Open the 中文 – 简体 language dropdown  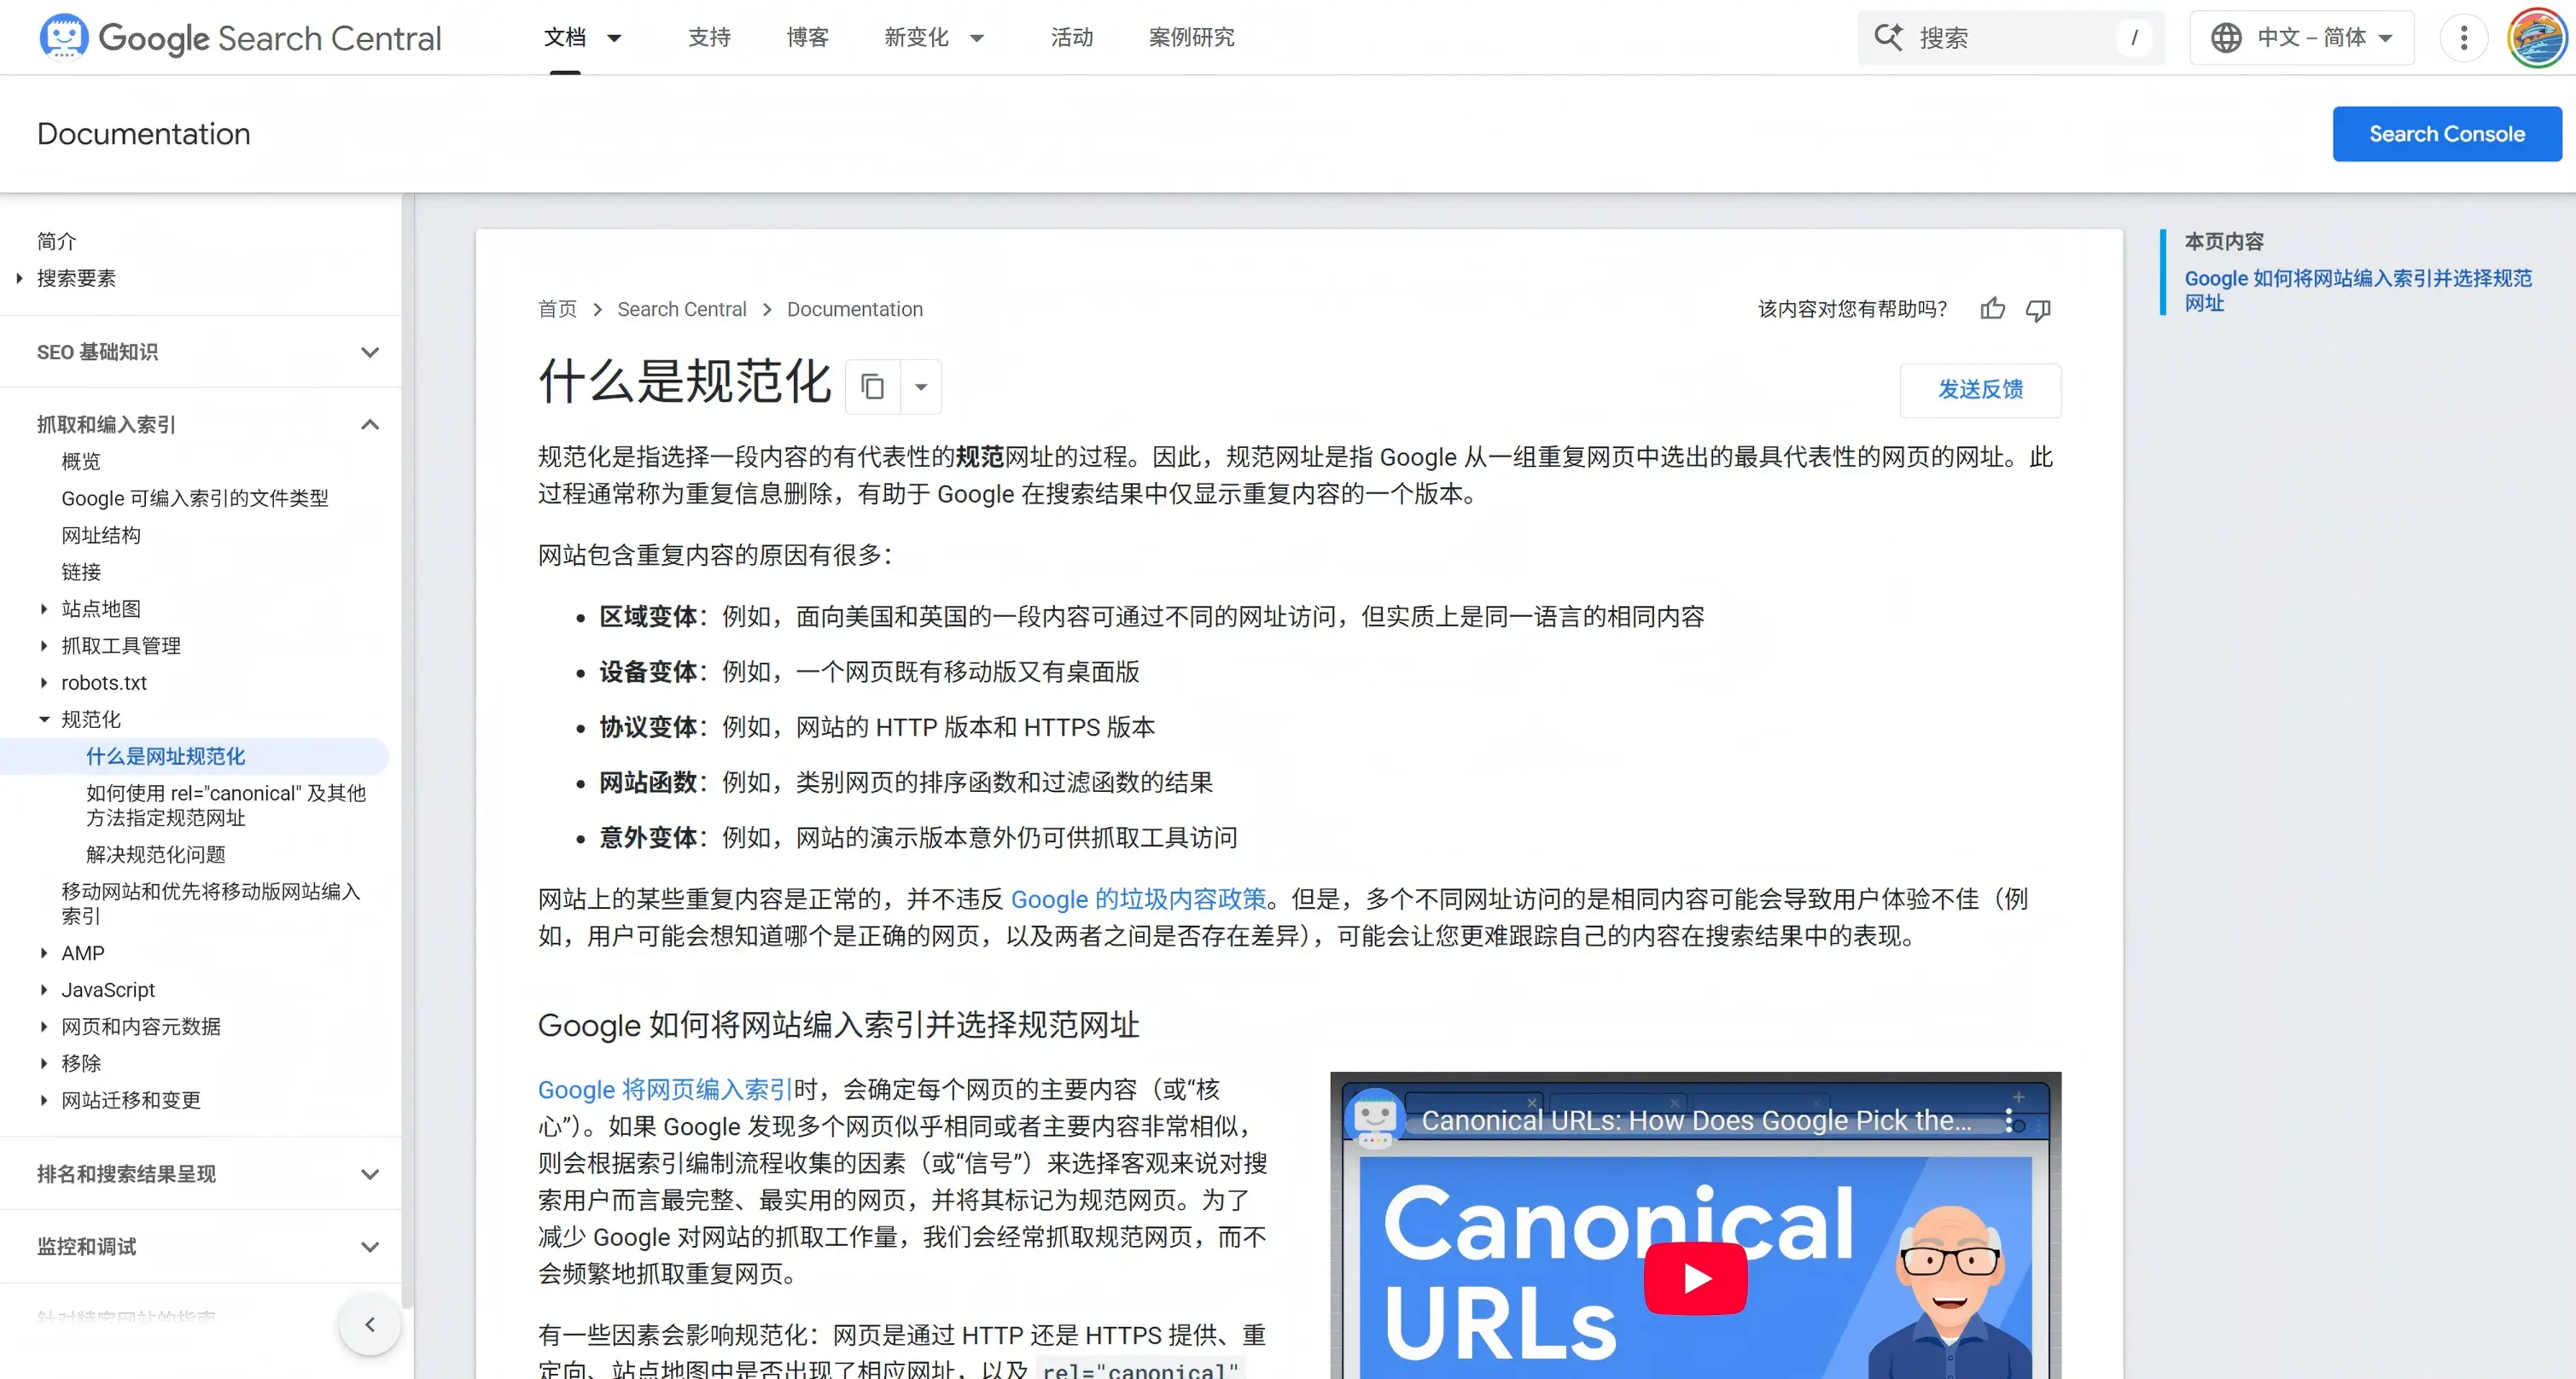(2302, 37)
